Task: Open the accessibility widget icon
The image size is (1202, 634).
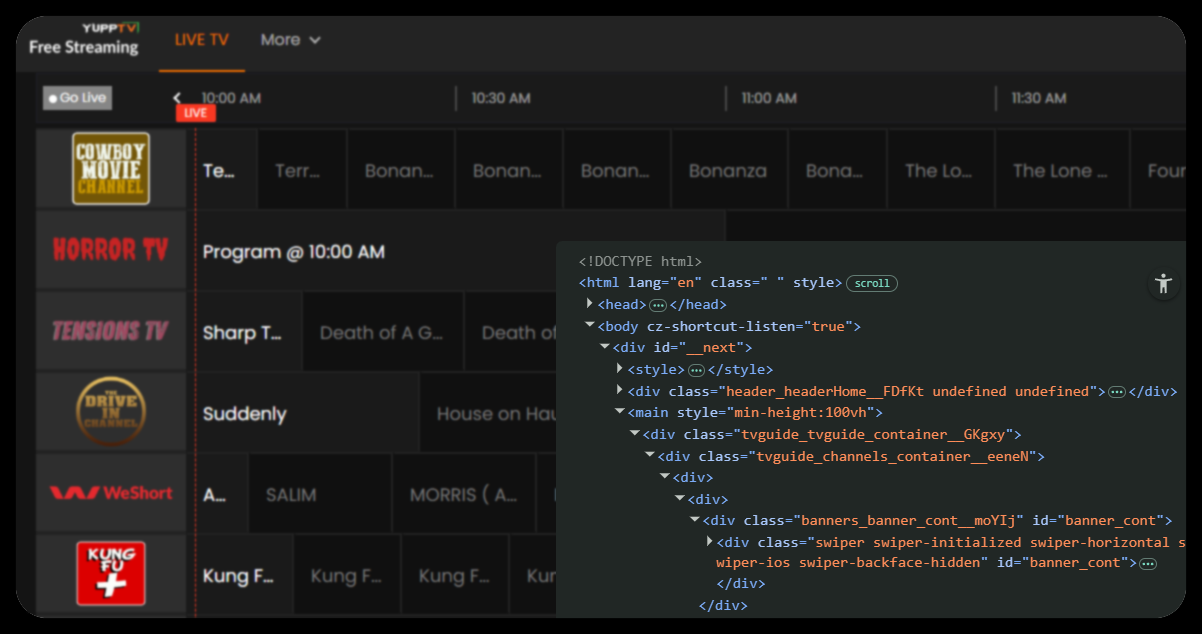Action: coord(1163,283)
